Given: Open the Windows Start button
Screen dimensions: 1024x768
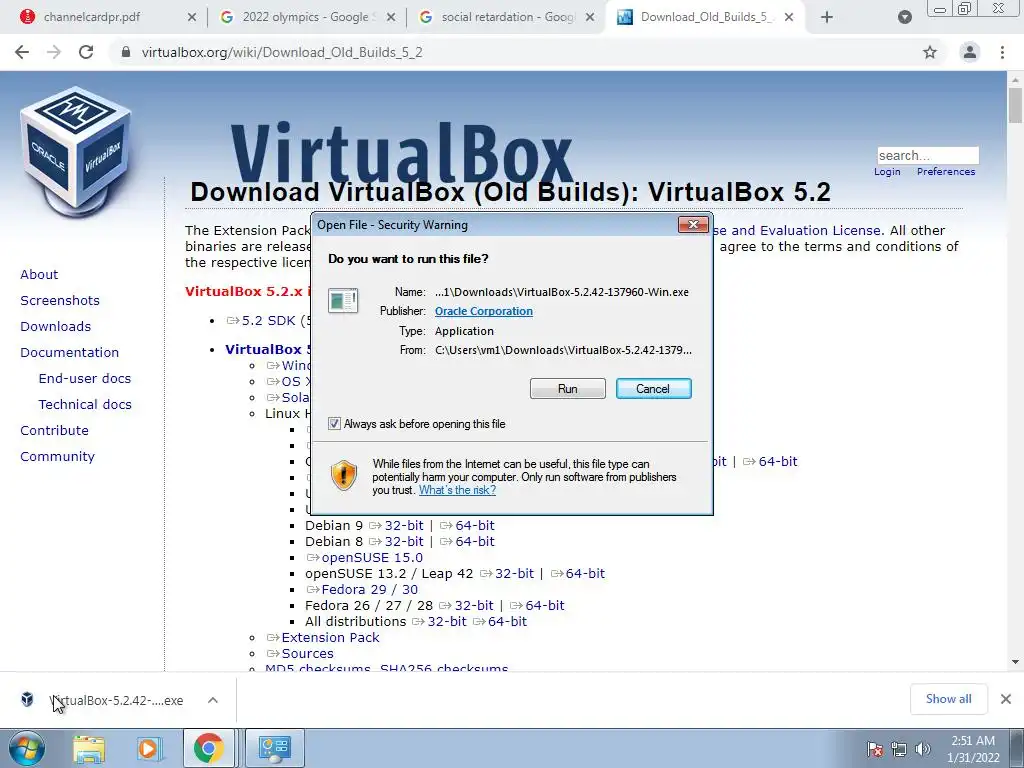Looking at the screenshot, I should [26, 748].
